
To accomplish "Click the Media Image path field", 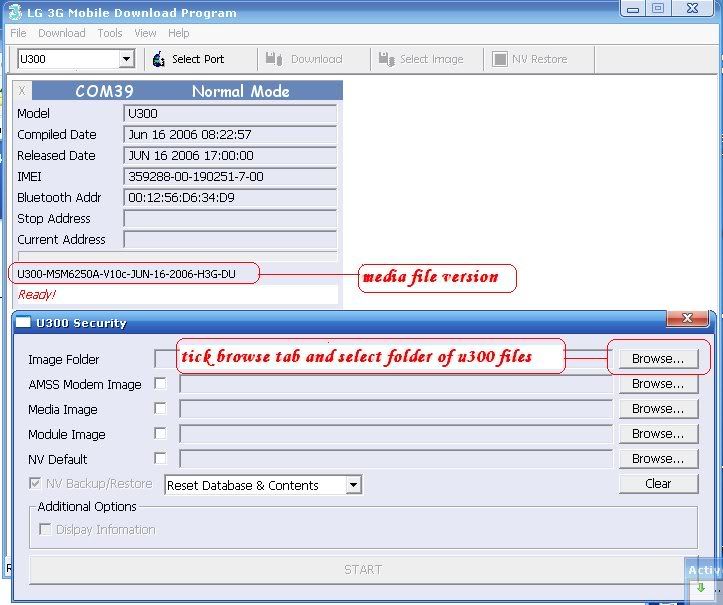I will [396, 409].
